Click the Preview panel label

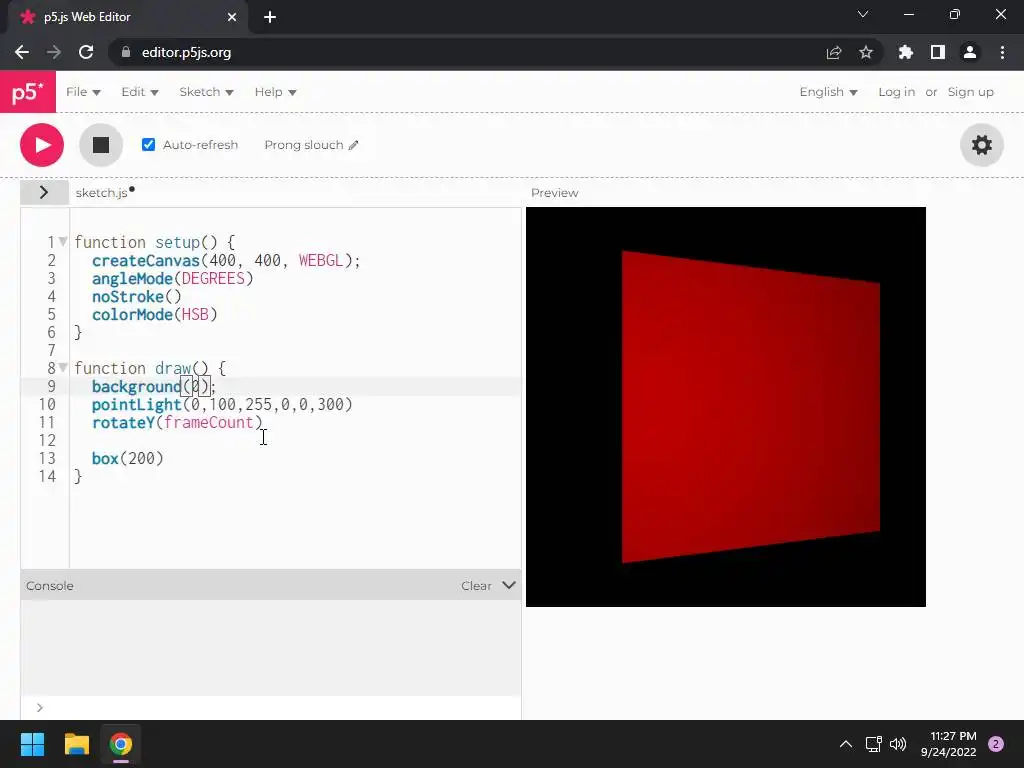coord(554,193)
